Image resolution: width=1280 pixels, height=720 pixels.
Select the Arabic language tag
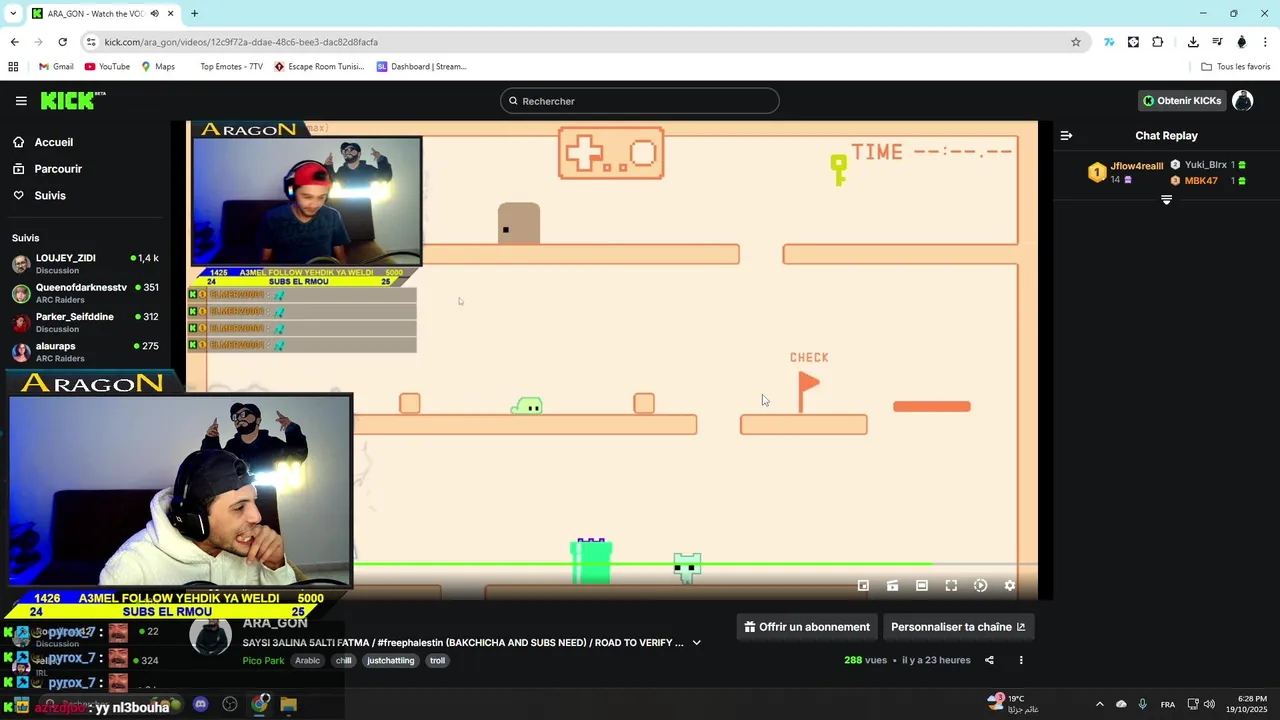[308, 661]
